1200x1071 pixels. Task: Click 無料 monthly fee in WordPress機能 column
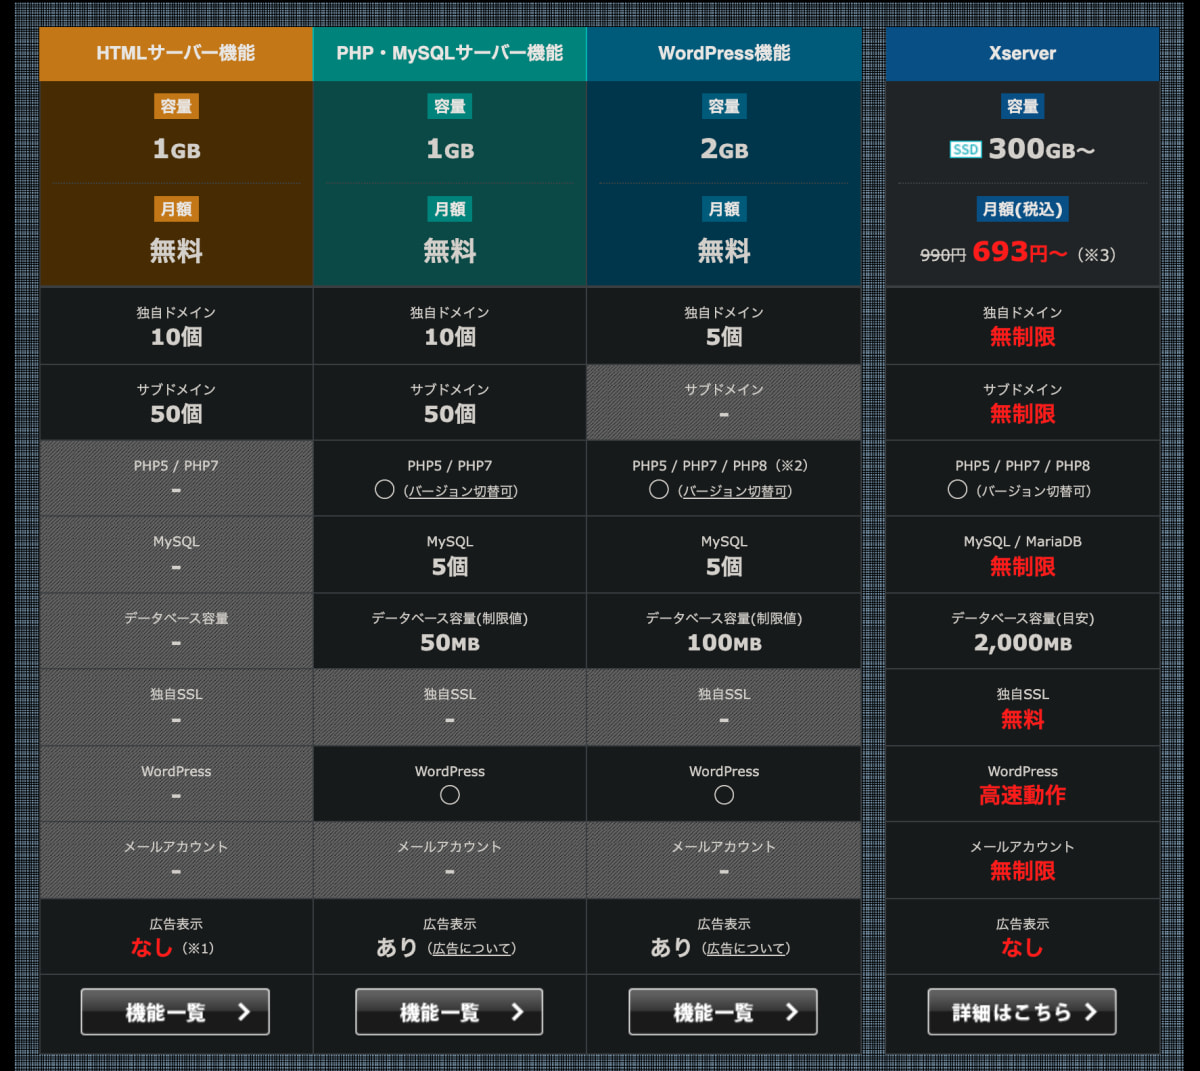[x=724, y=251]
